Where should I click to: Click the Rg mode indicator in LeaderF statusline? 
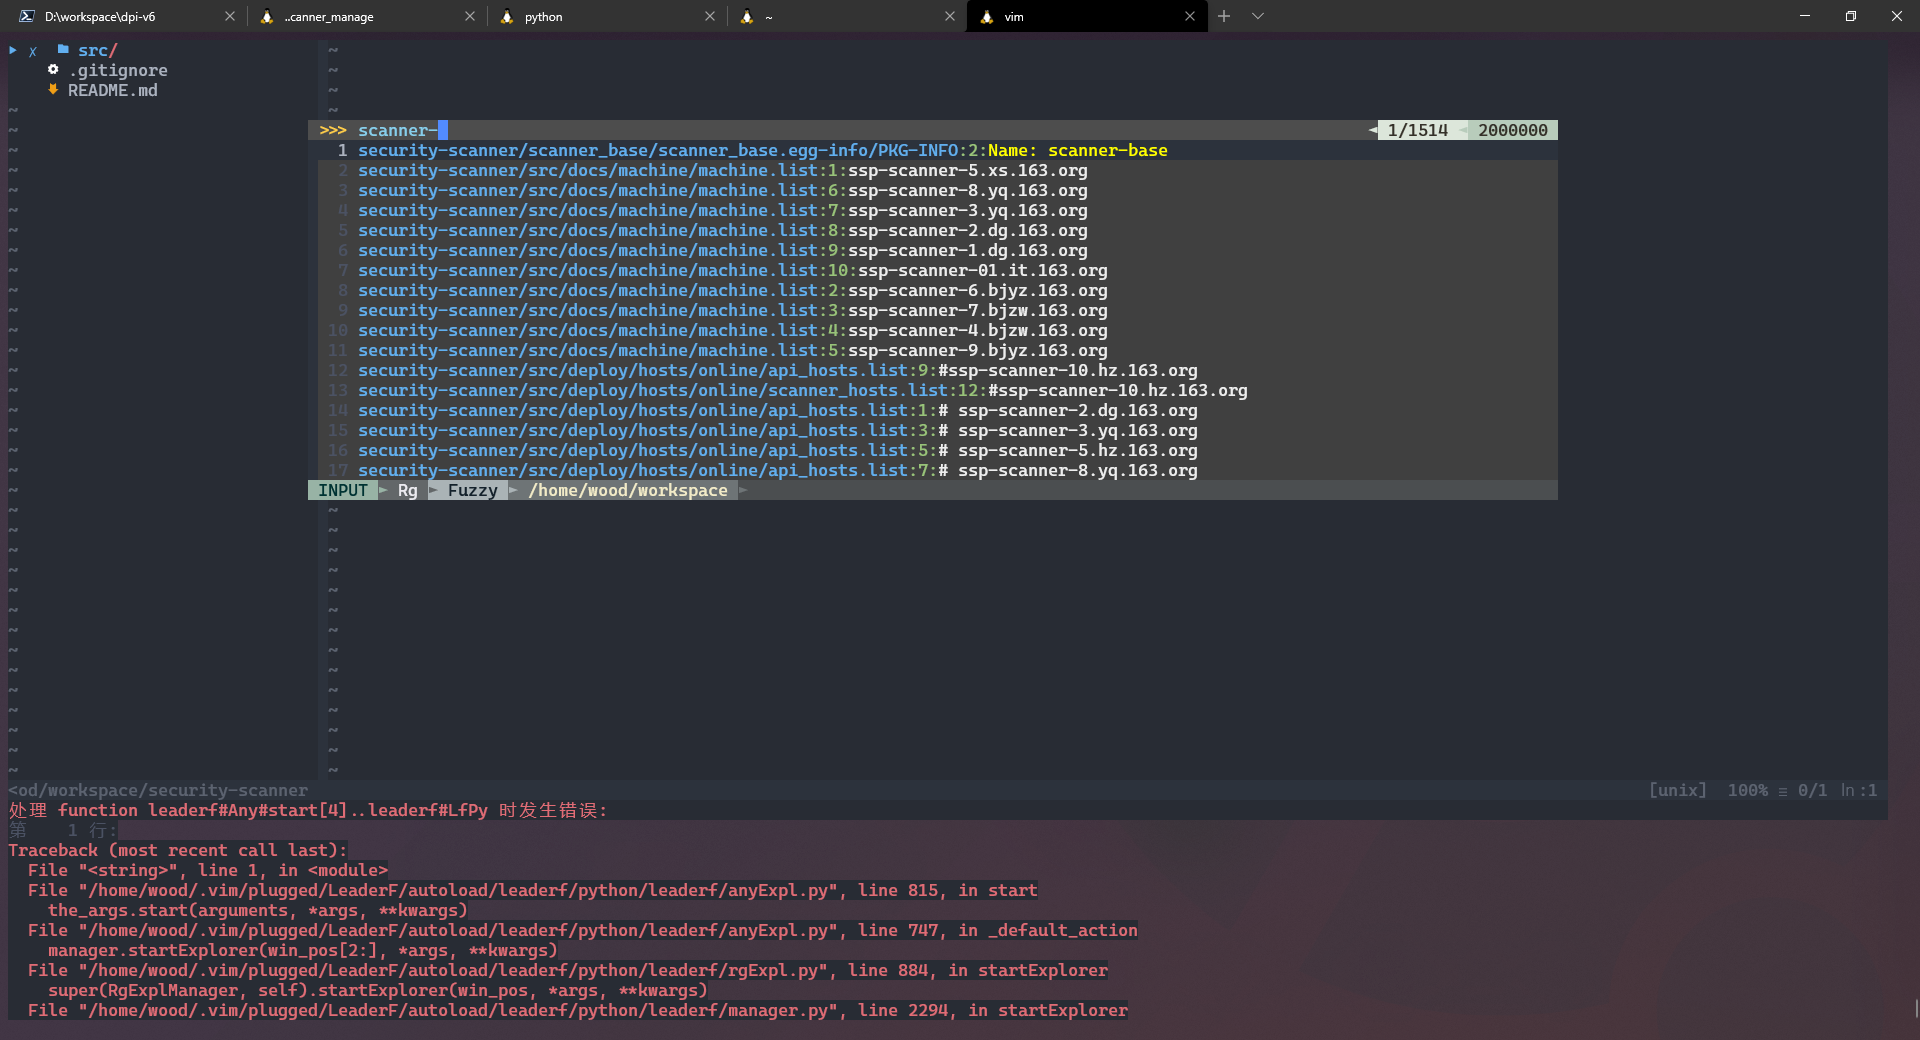(407, 490)
